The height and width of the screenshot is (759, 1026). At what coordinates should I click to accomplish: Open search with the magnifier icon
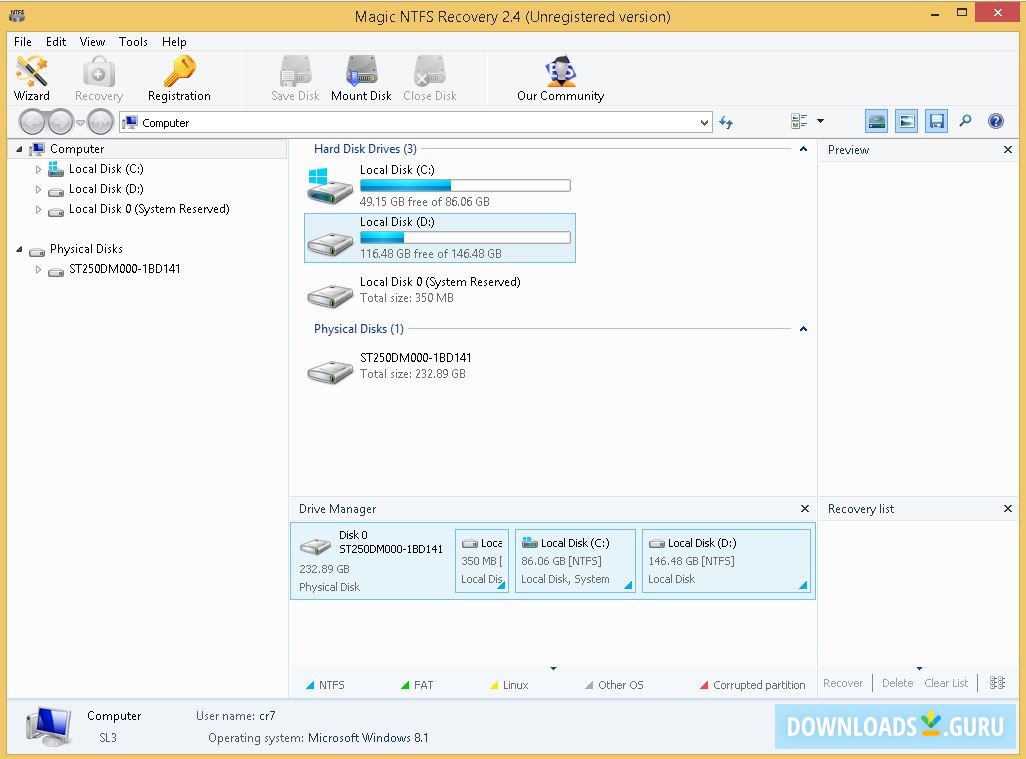[x=966, y=121]
